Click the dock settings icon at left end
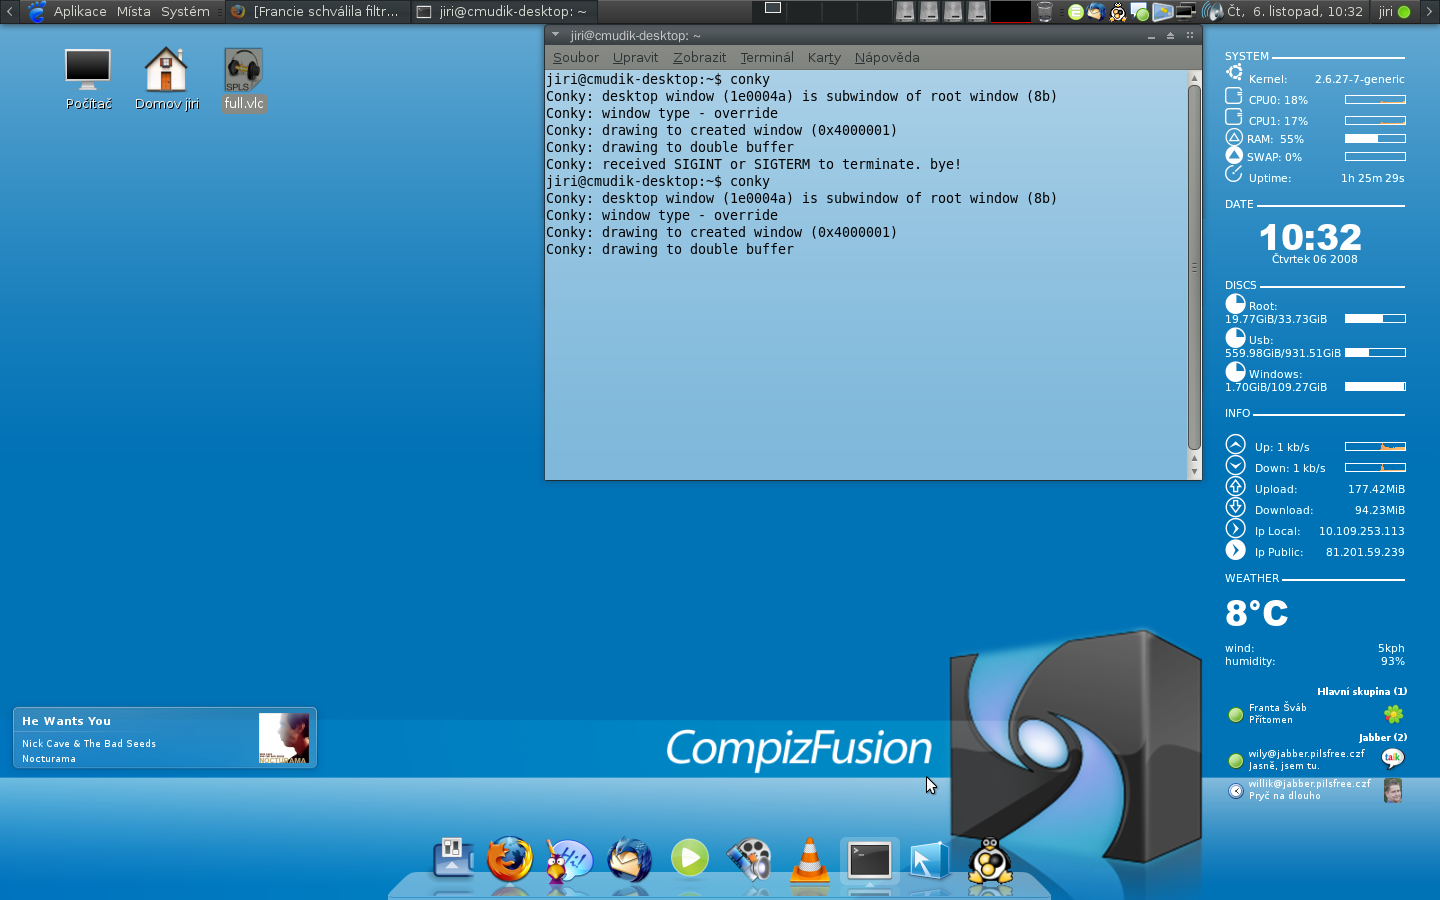 [x=453, y=858]
